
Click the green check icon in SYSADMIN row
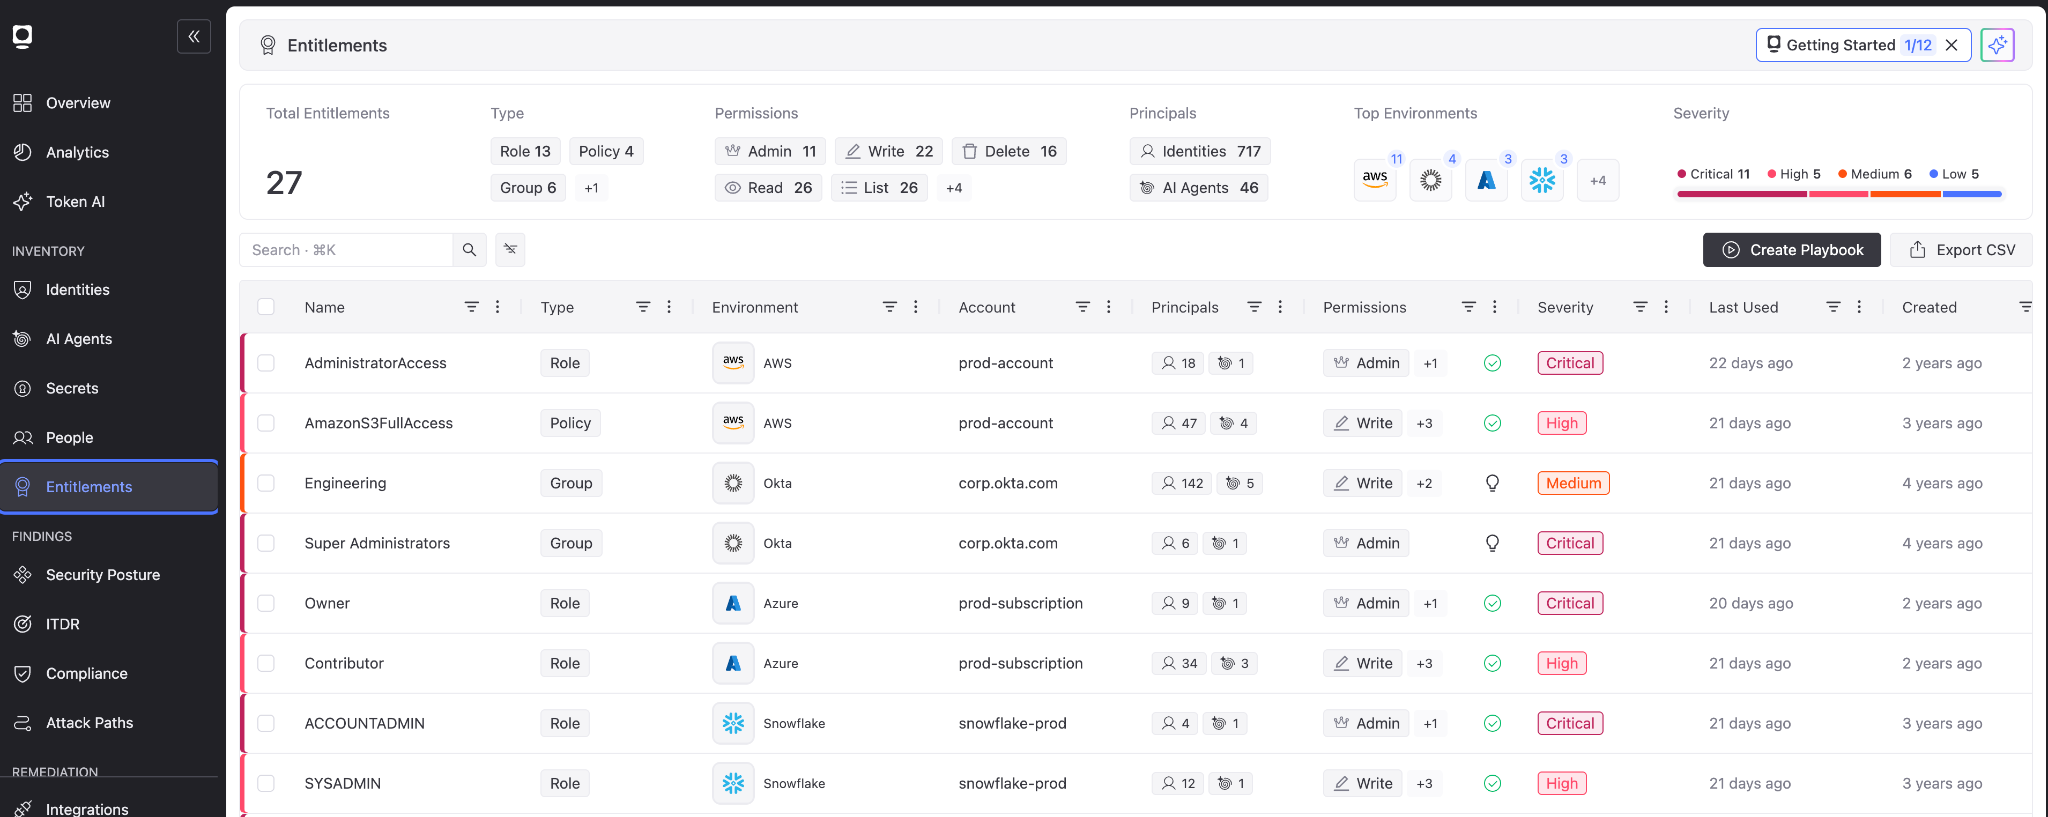pos(1492,783)
